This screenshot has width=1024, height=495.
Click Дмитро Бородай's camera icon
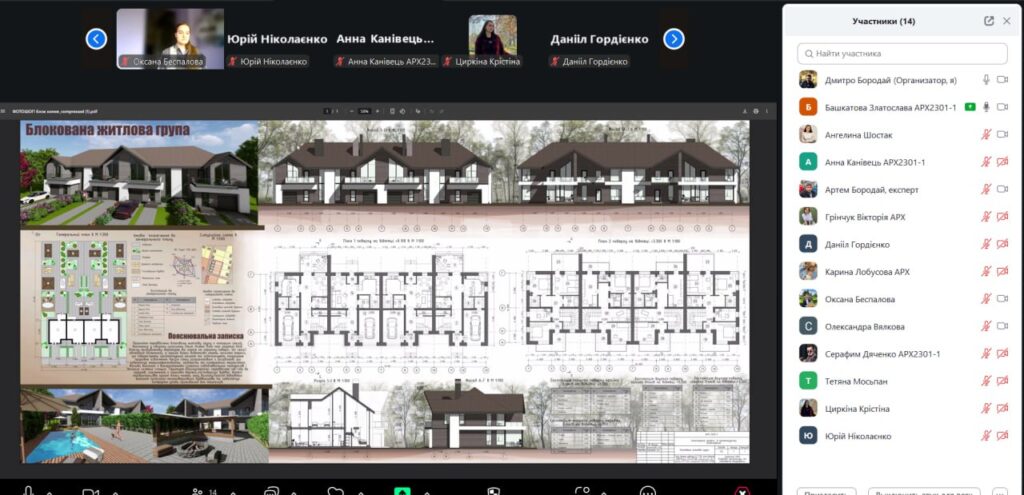pos(1003,80)
